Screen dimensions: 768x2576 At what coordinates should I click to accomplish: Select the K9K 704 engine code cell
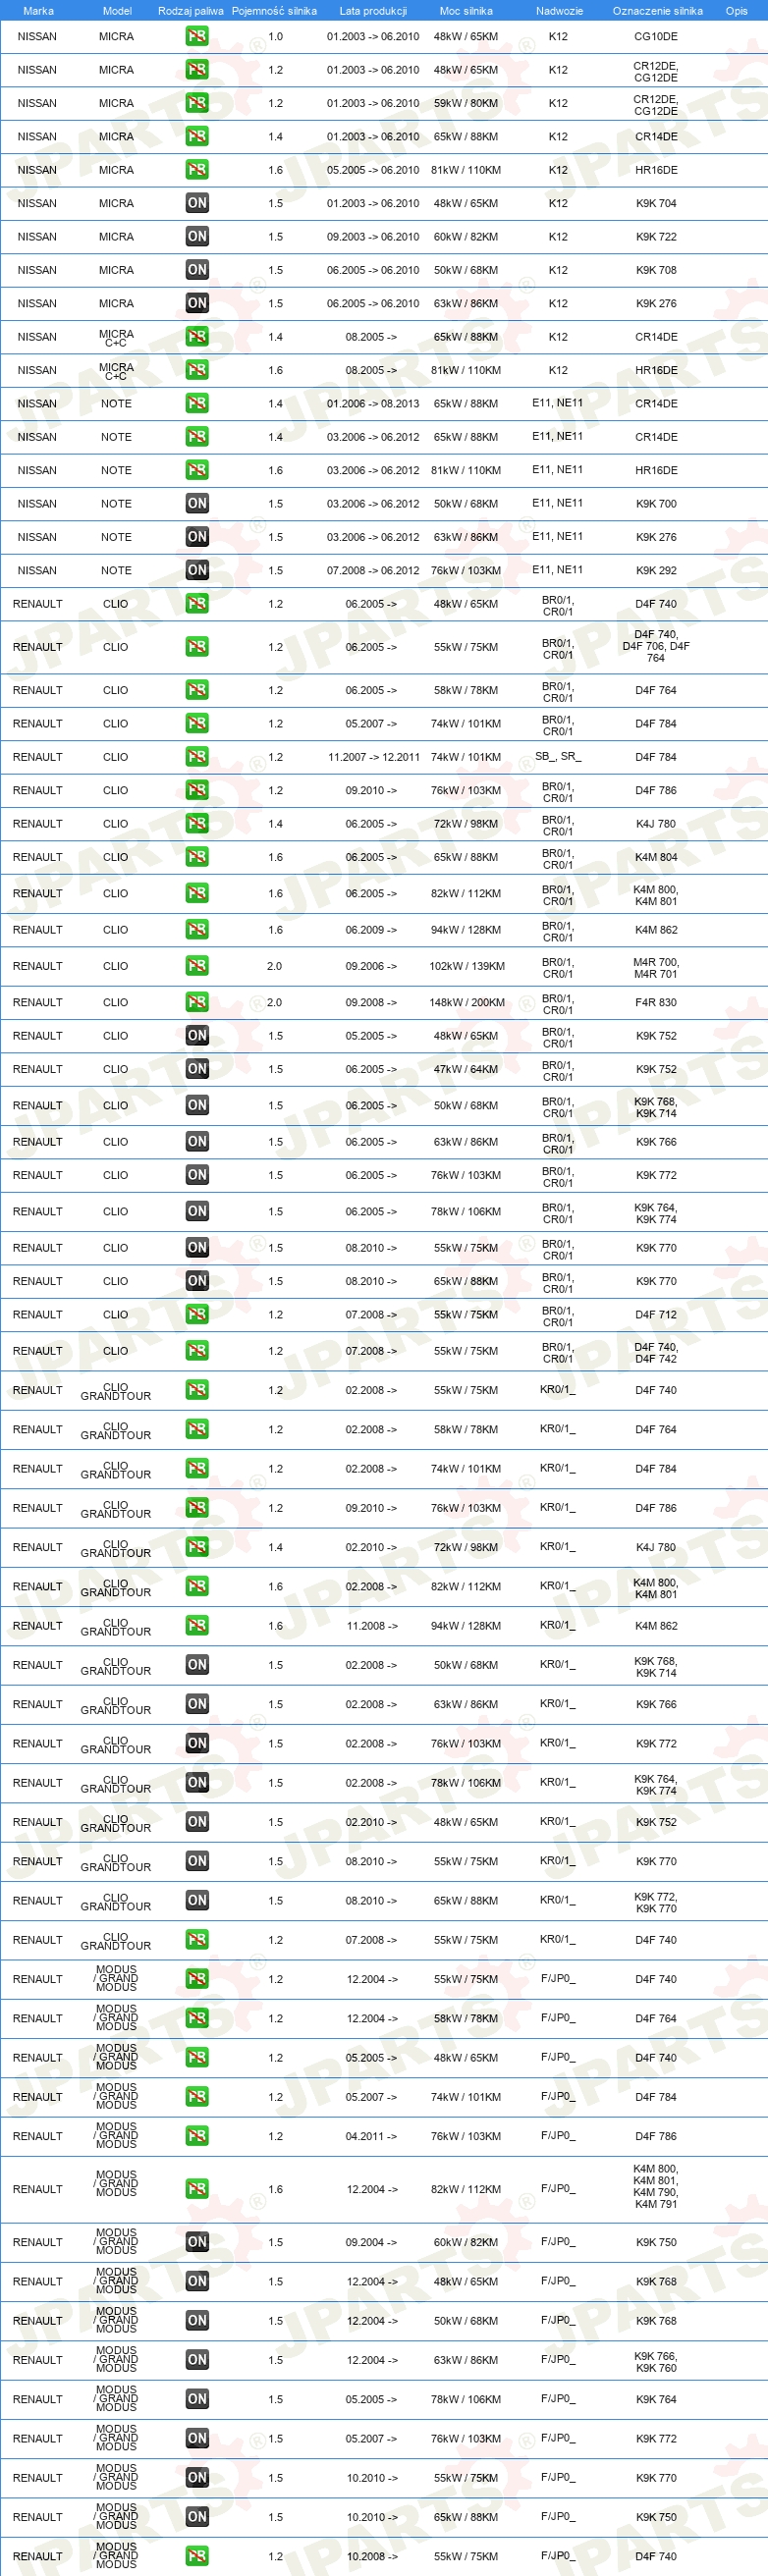pos(656,203)
